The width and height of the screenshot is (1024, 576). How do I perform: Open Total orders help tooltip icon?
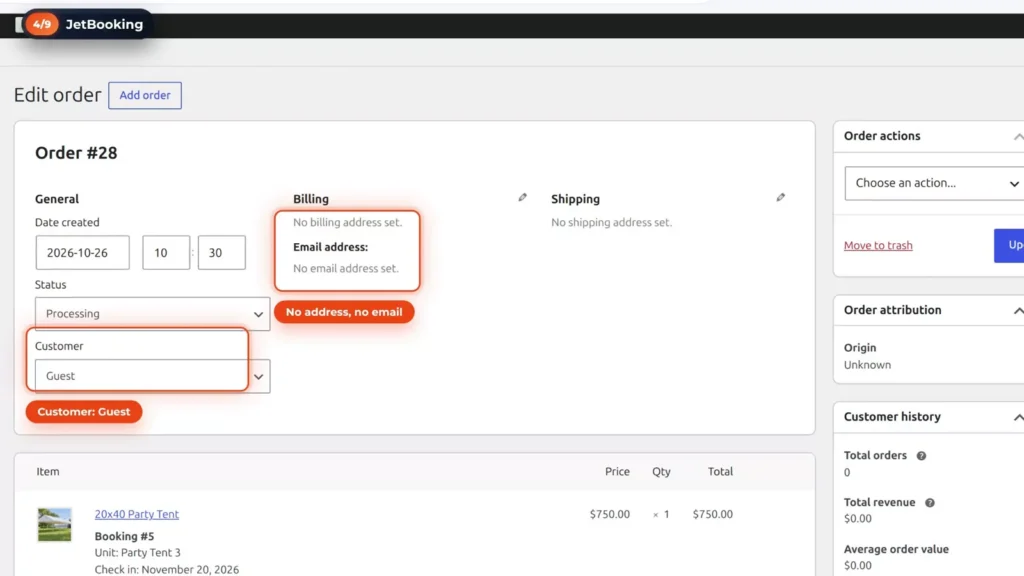click(x=921, y=456)
